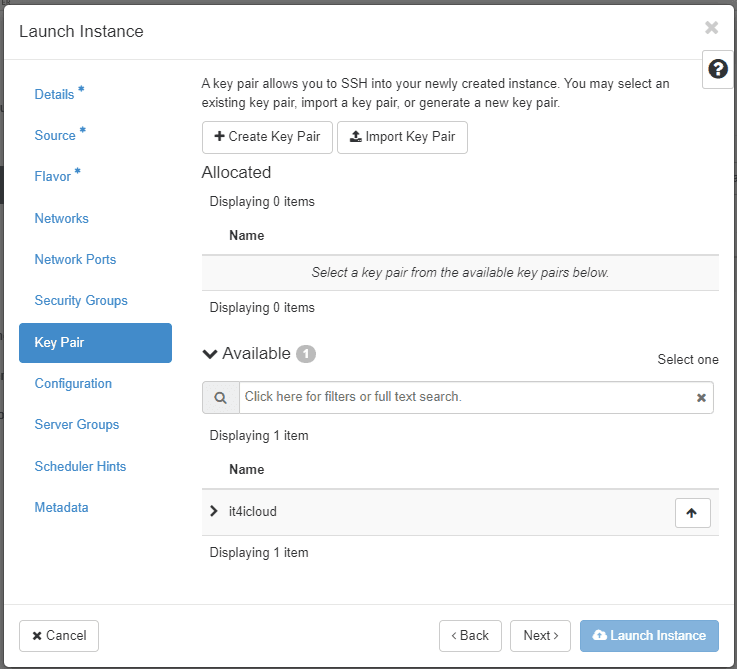Close the Launch Instance dialog
Image resolution: width=737 pixels, height=669 pixels.
[x=711, y=28]
